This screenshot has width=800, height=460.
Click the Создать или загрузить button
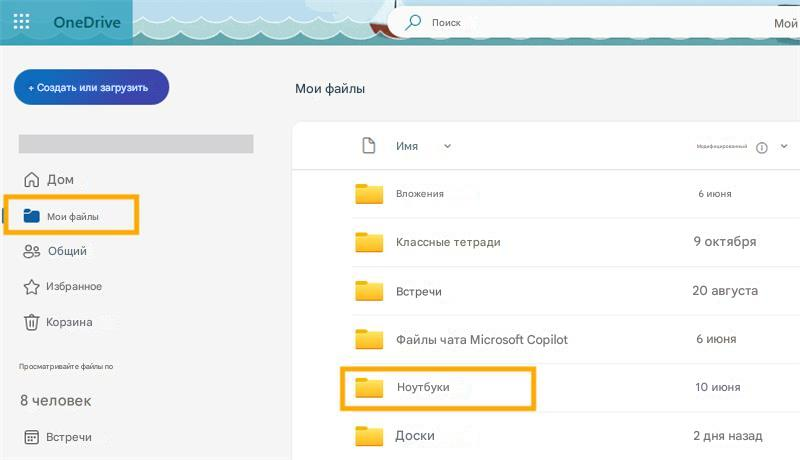(x=91, y=87)
